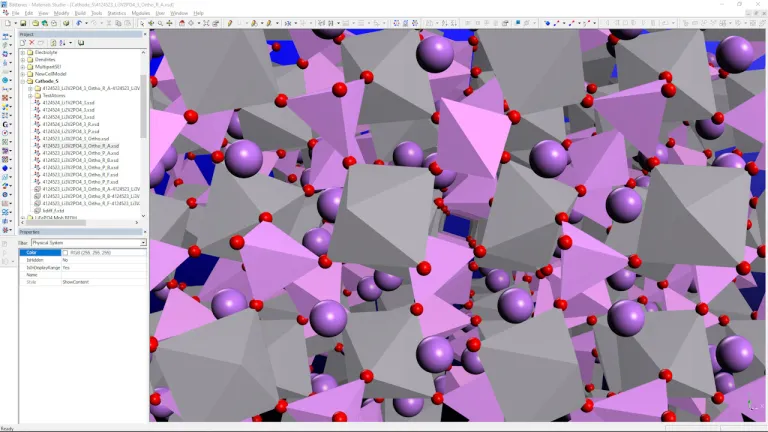Viewport: 768px width, 432px height.
Task: Click red X delete icon in Project panel
Action: pos(30,43)
